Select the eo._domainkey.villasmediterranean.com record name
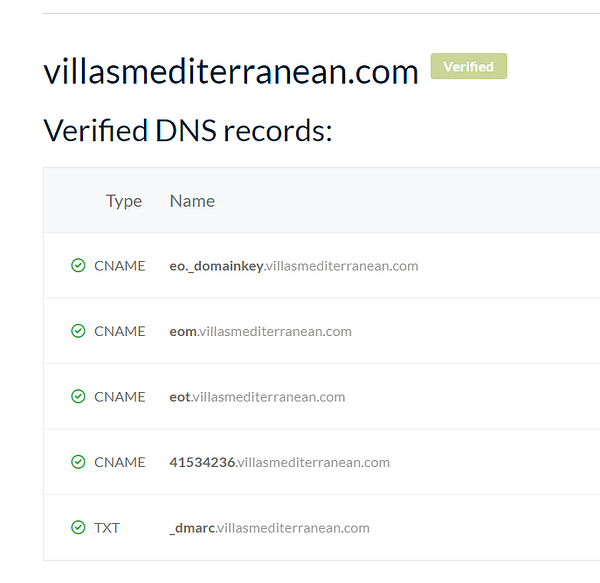The height and width of the screenshot is (583, 600). pyautogui.click(x=293, y=265)
